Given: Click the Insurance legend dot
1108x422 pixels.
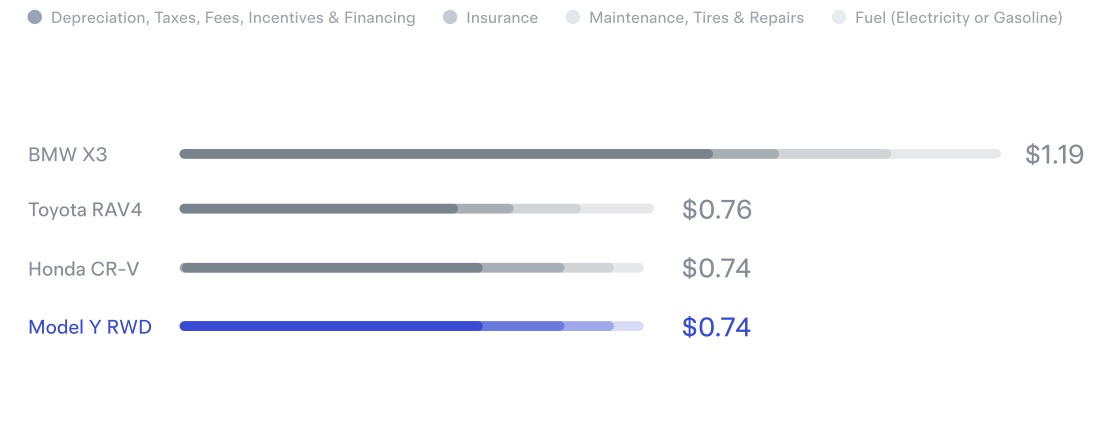Looking at the screenshot, I should click(x=450, y=18).
